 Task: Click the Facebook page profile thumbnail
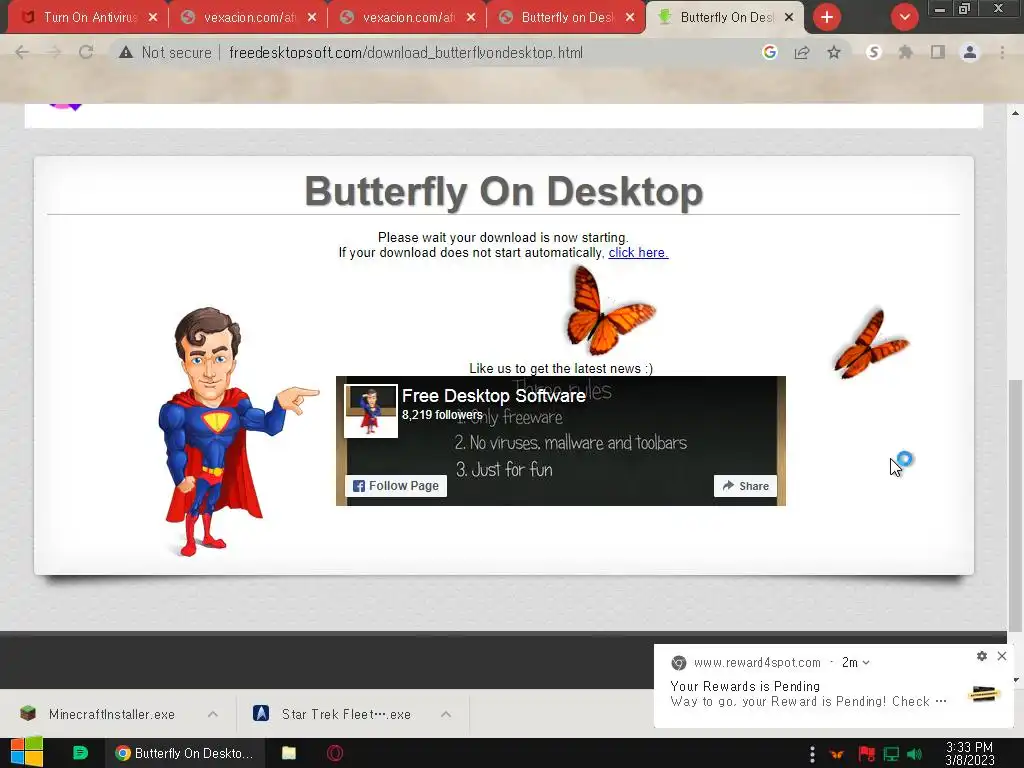click(x=371, y=411)
